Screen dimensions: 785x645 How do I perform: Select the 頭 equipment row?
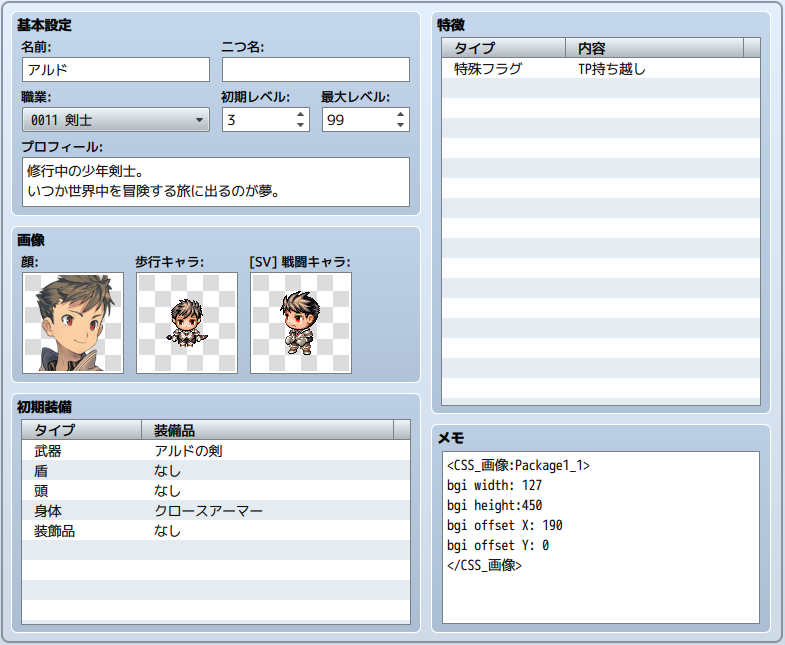click(x=216, y=491)
